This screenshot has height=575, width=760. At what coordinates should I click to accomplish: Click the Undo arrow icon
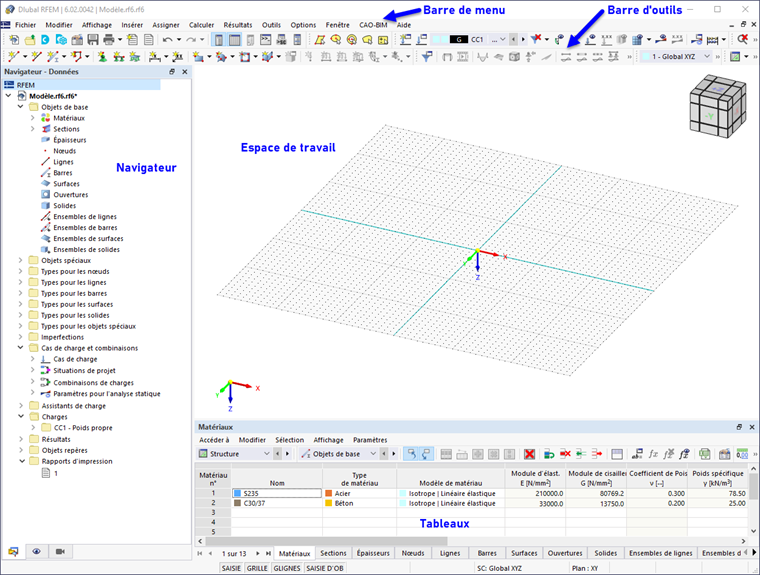click(167, 40)
